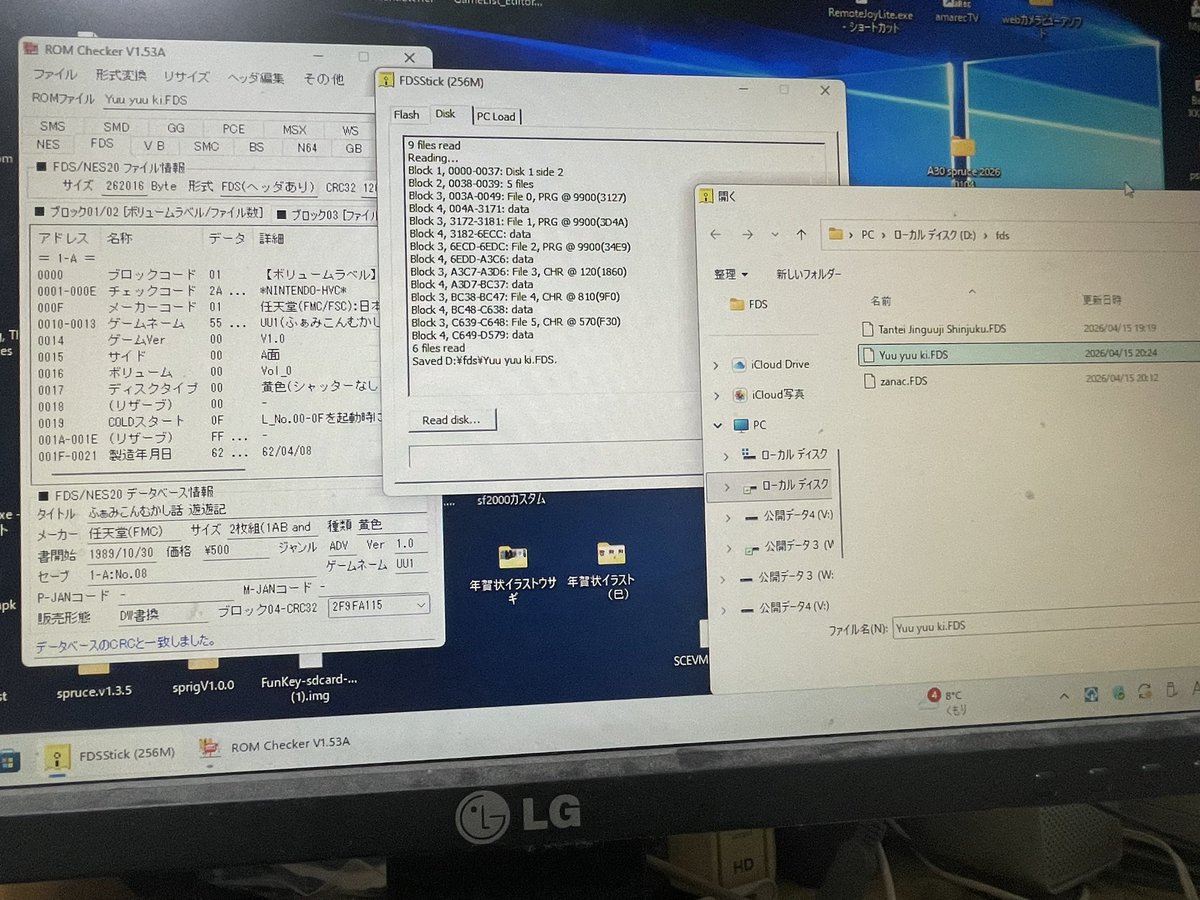1200x900 pixels.
Task: Switch to the SMC tab in ROM Checker
Action: (x=206, y=146)
